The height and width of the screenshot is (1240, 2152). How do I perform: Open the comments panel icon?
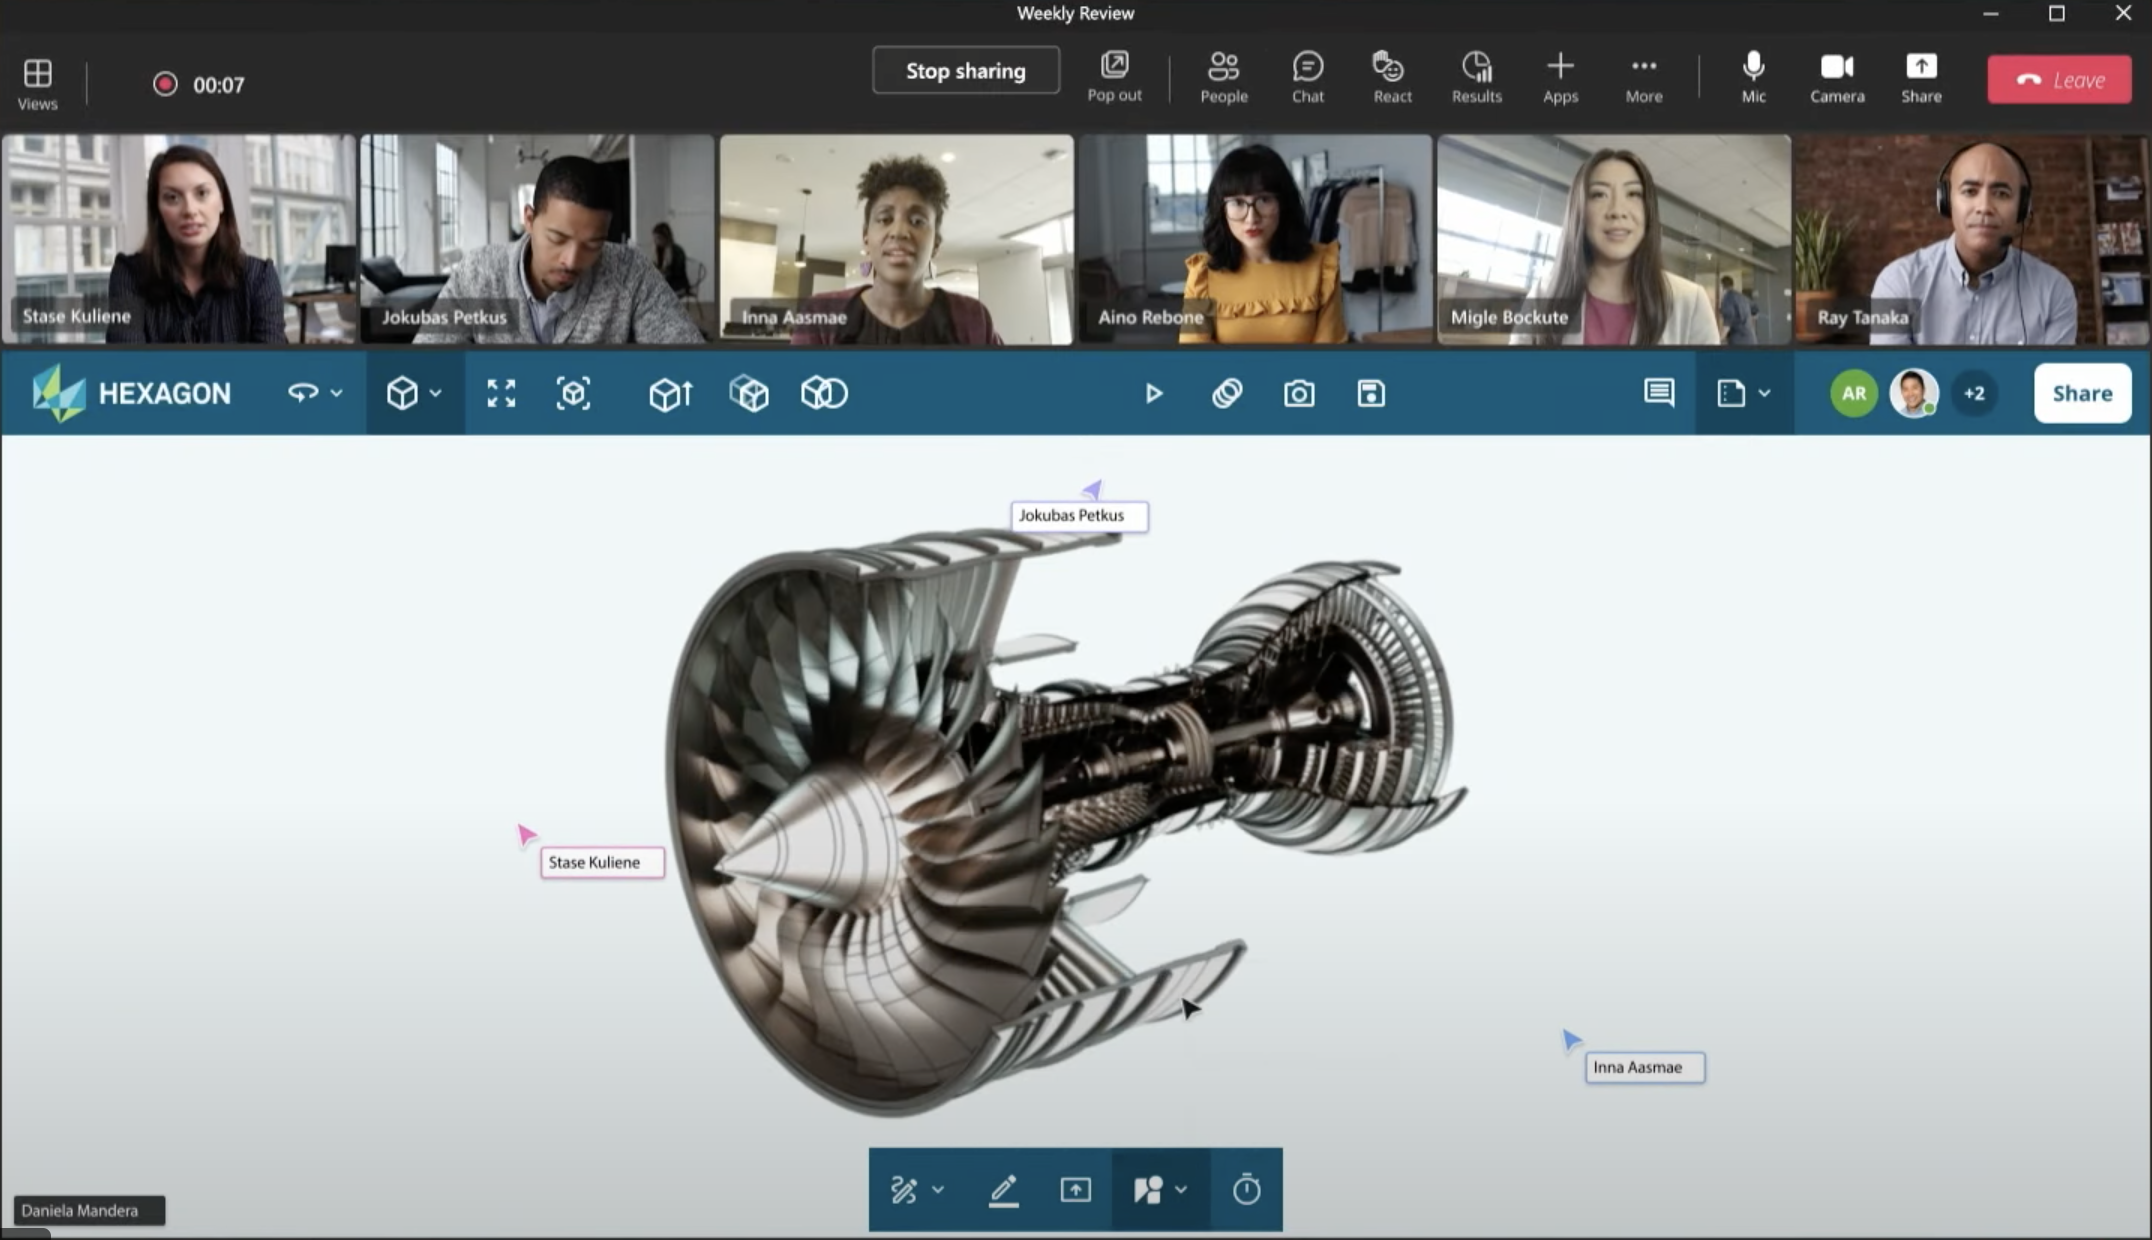coord(1659,393)
